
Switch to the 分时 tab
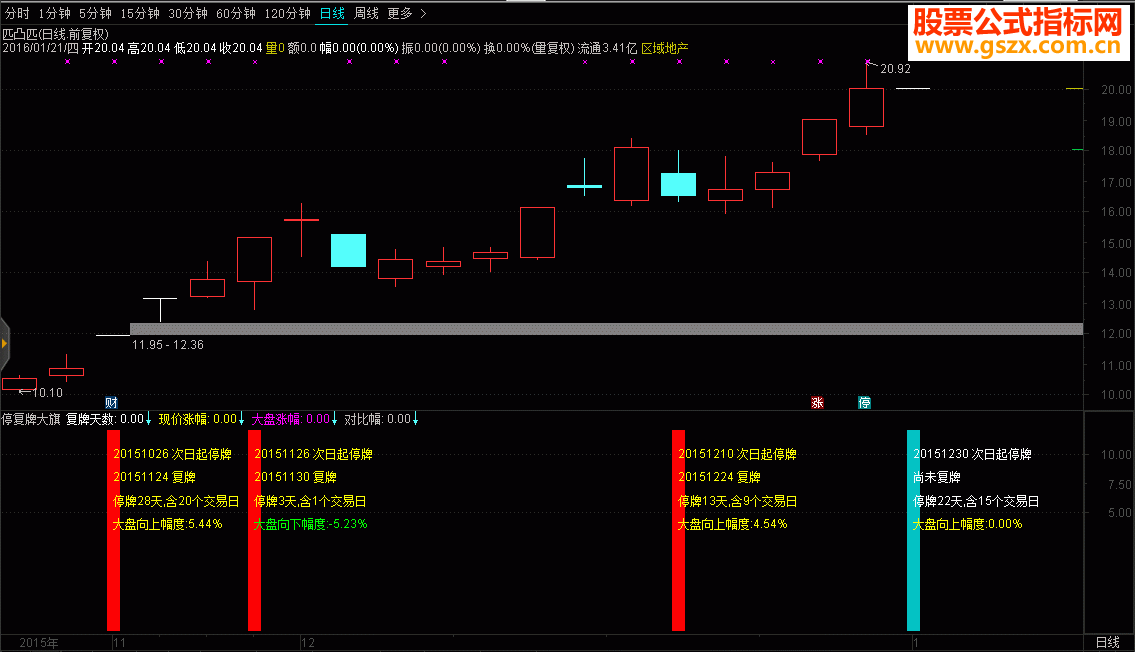tap(17, 14)
